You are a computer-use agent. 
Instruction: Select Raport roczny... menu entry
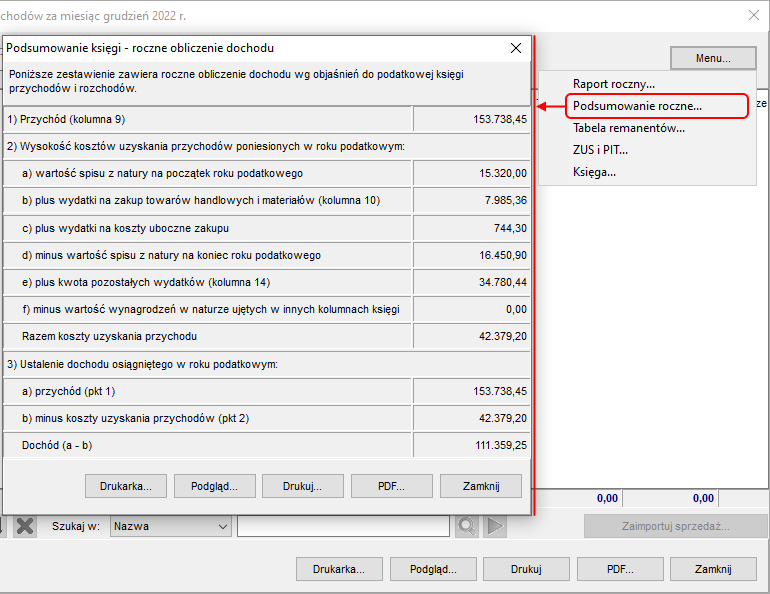[x=613, y=84]
